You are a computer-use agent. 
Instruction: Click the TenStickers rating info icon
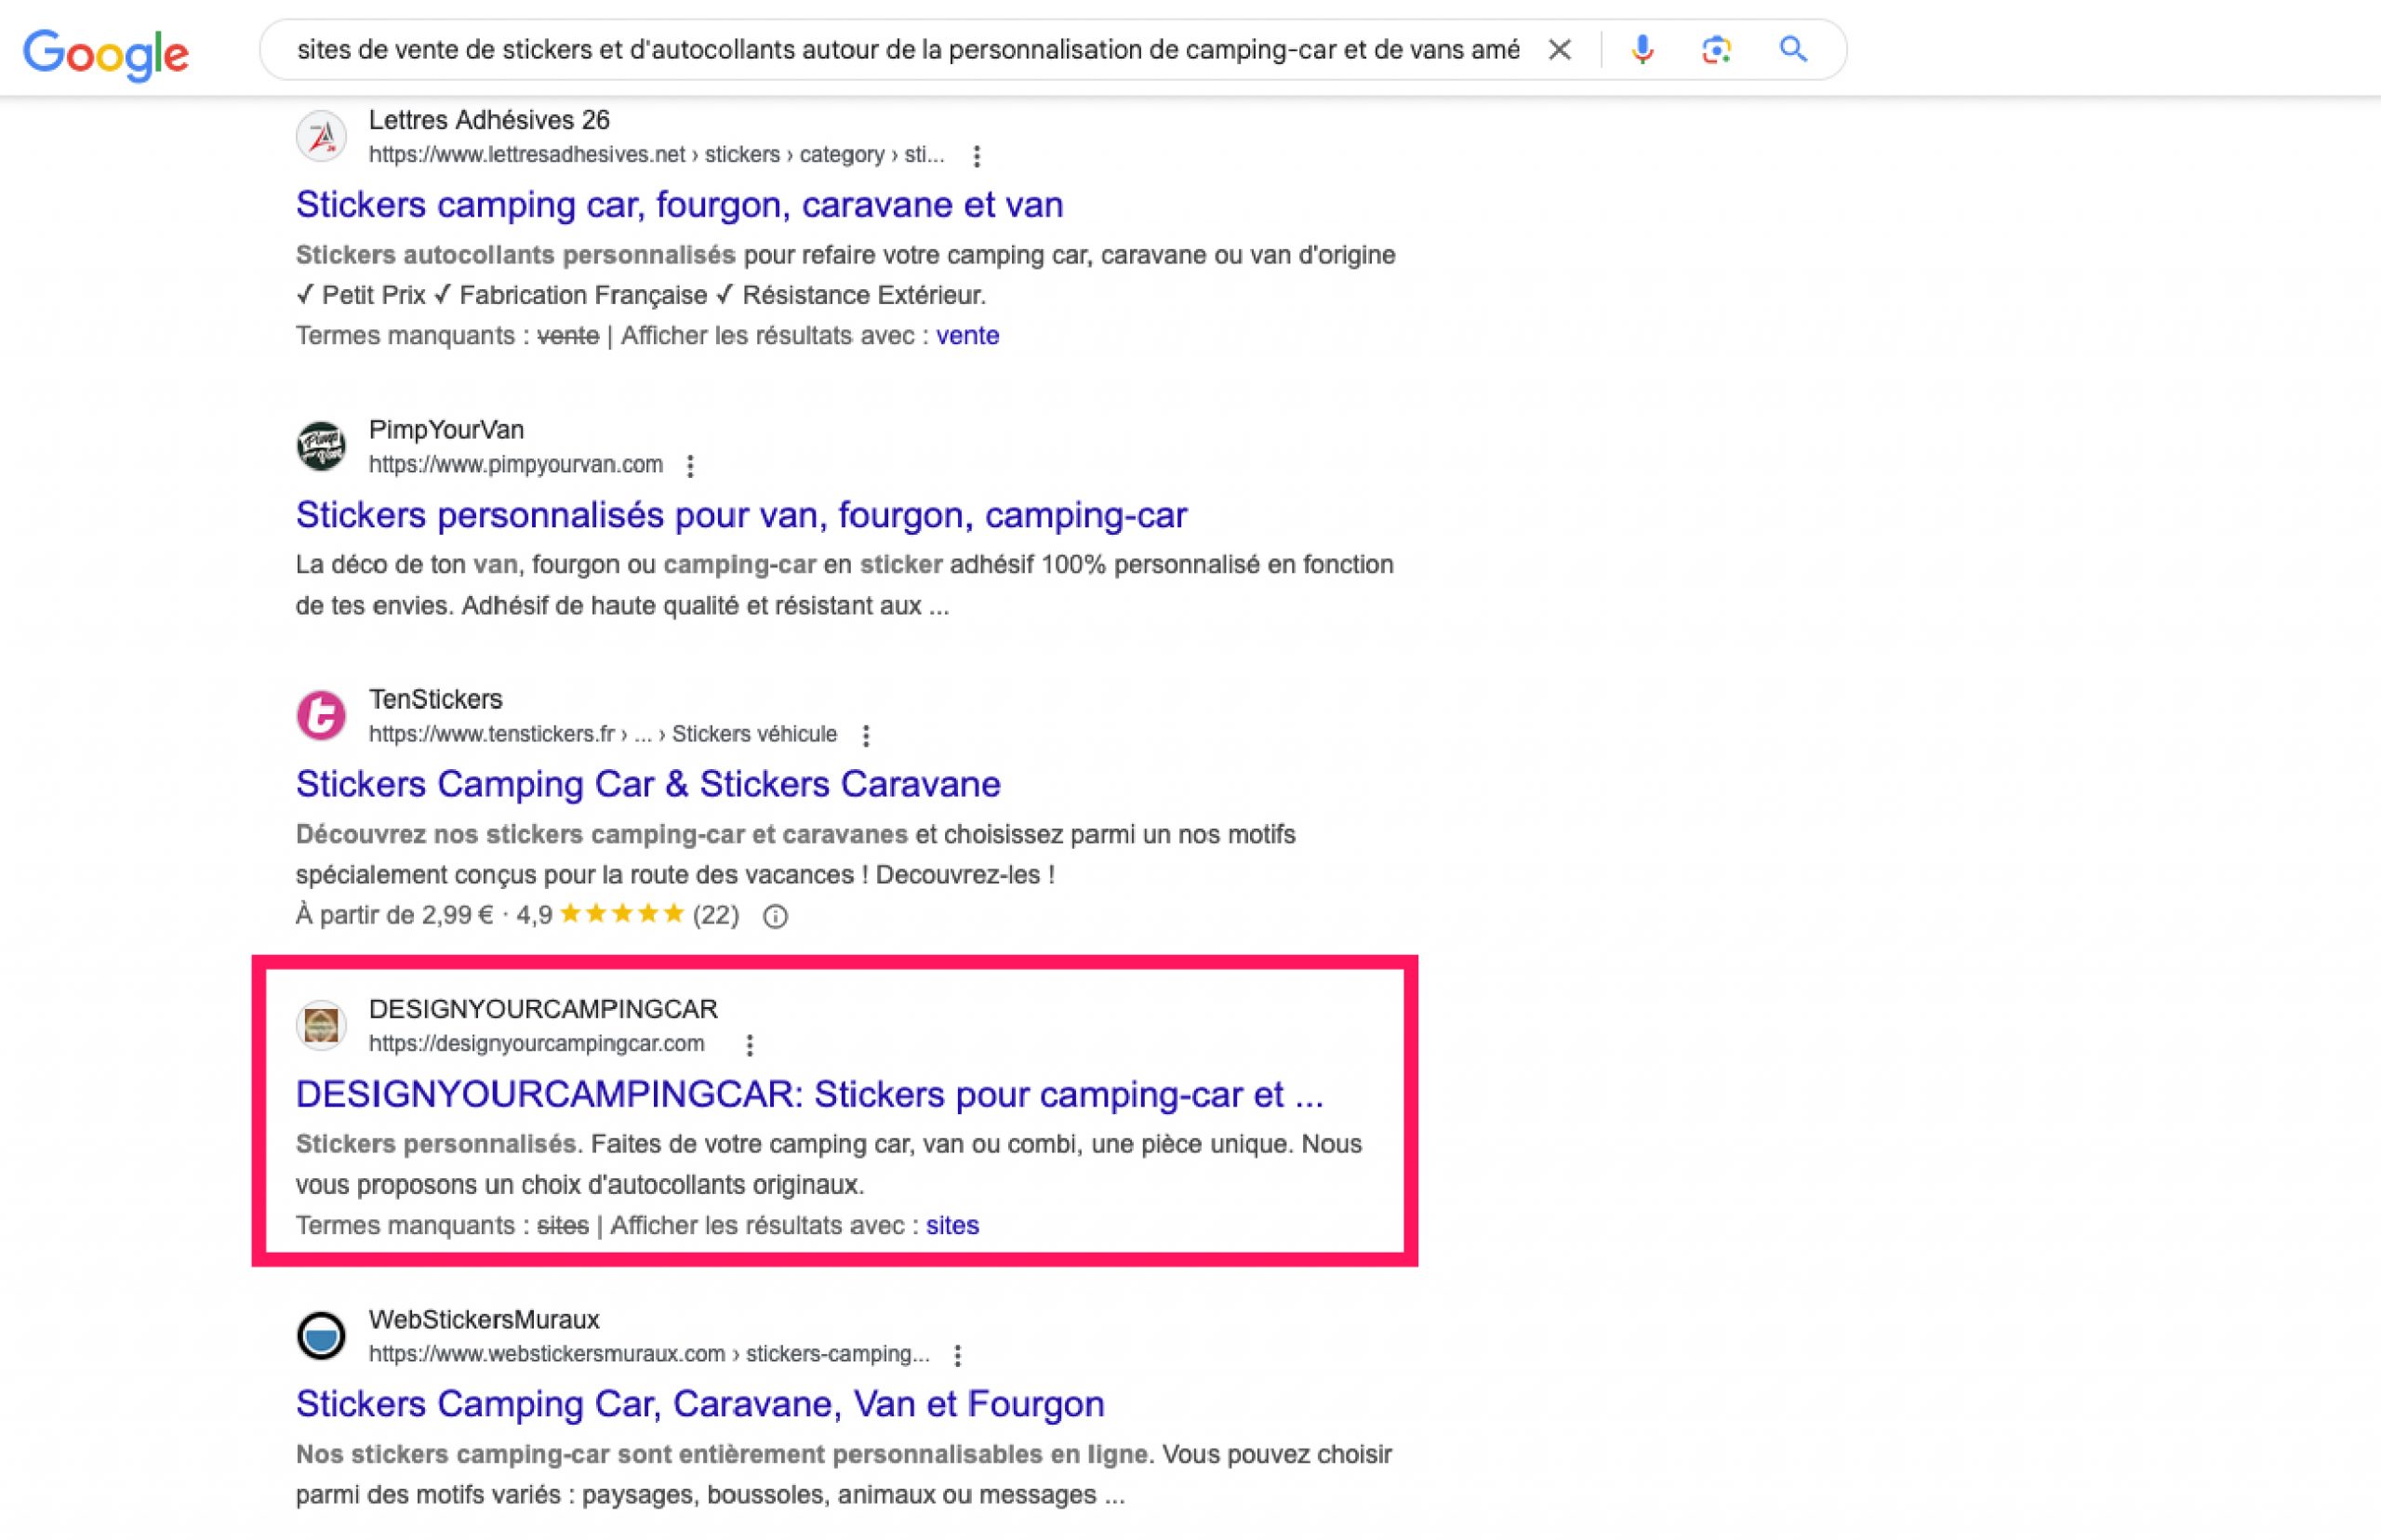pos(775,916)
